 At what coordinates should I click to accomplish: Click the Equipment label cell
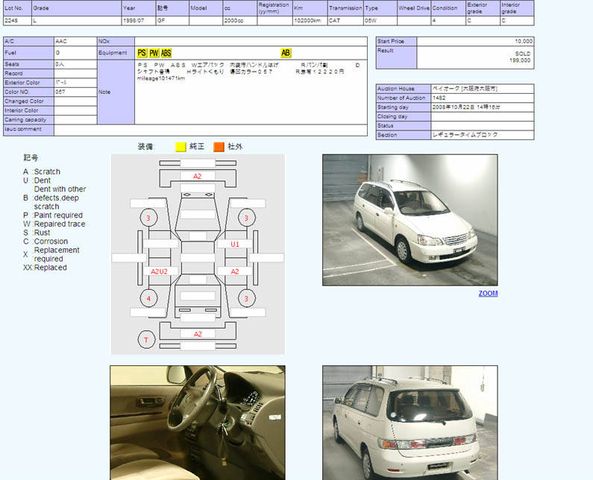click(116, 53)
